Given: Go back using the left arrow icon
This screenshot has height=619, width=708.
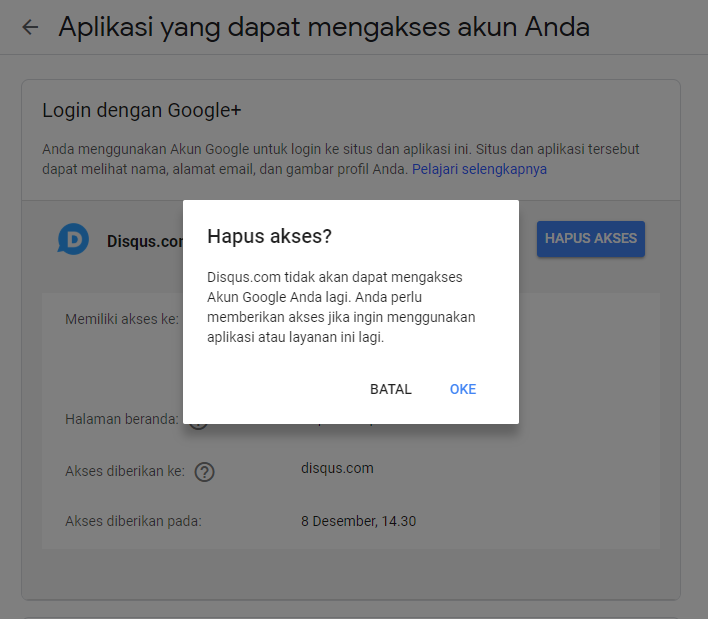Looking at the screenshot, I should click(30, 27).
